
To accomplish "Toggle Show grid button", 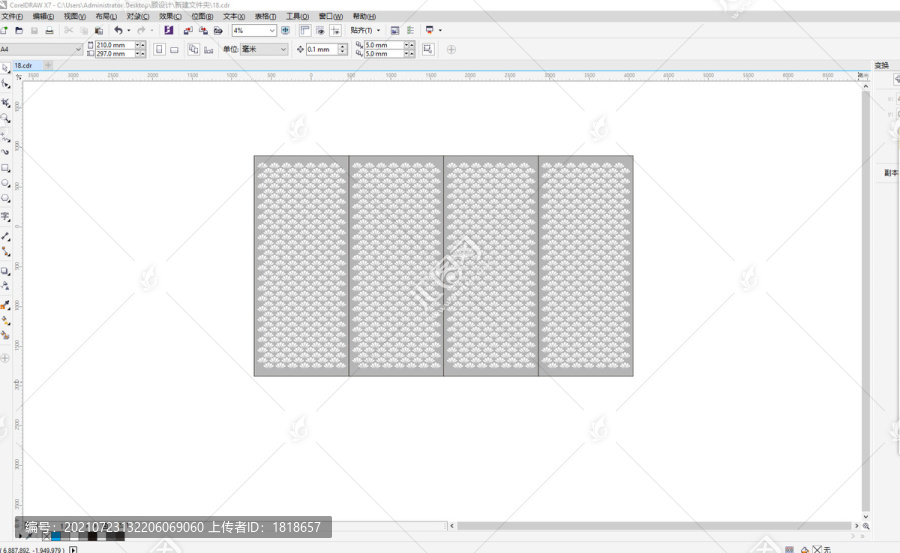I will click(320, 30).
